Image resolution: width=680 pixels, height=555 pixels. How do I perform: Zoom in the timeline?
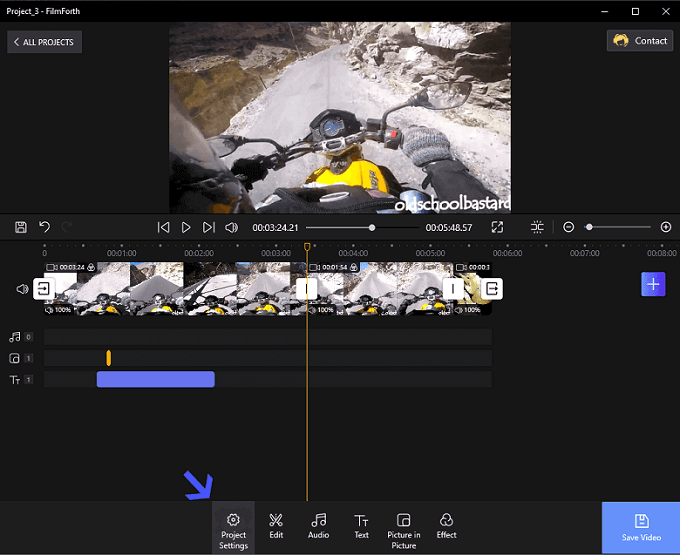pyautogui.click(x=666, y=227)
